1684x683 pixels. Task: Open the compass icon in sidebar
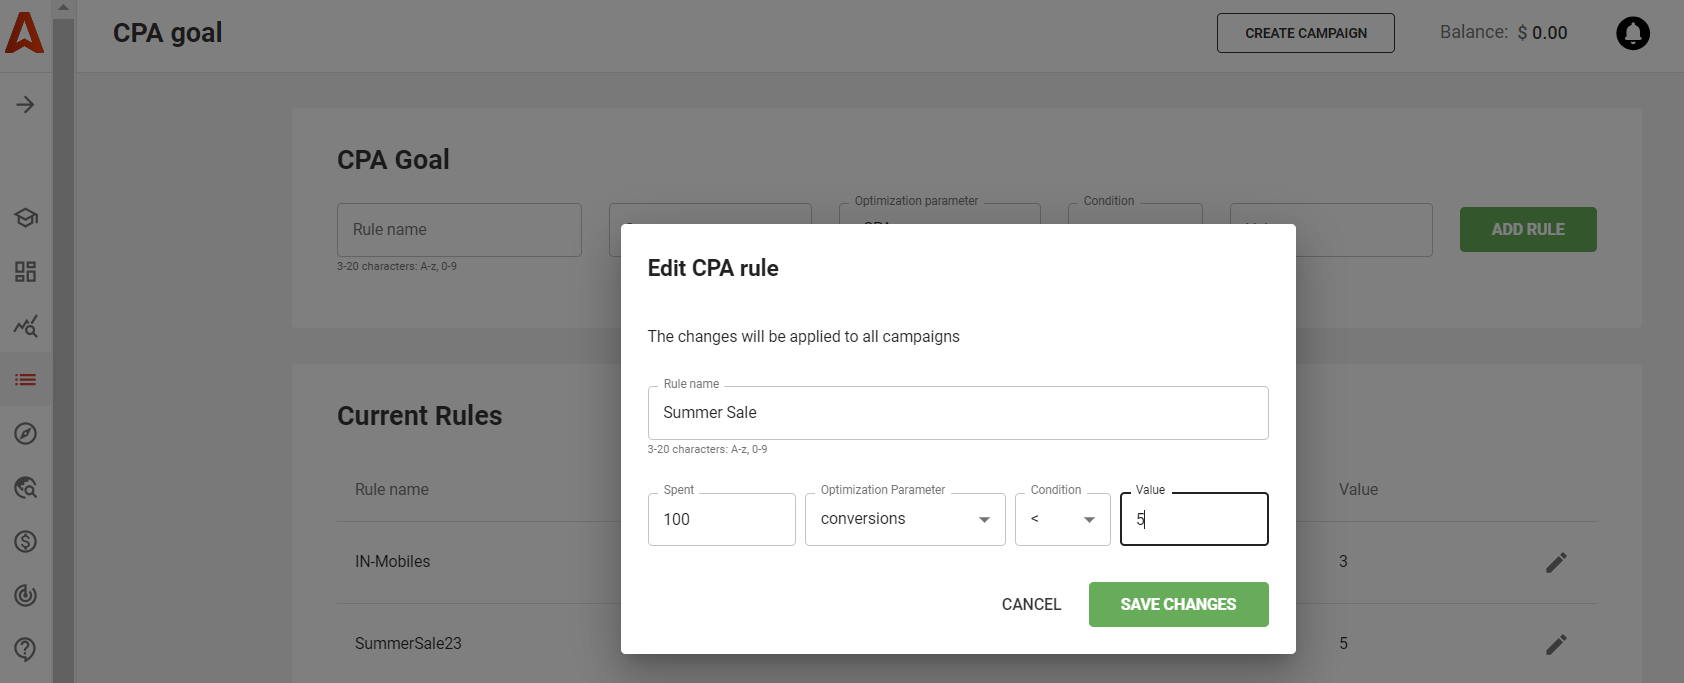click(x=26, y=434)
